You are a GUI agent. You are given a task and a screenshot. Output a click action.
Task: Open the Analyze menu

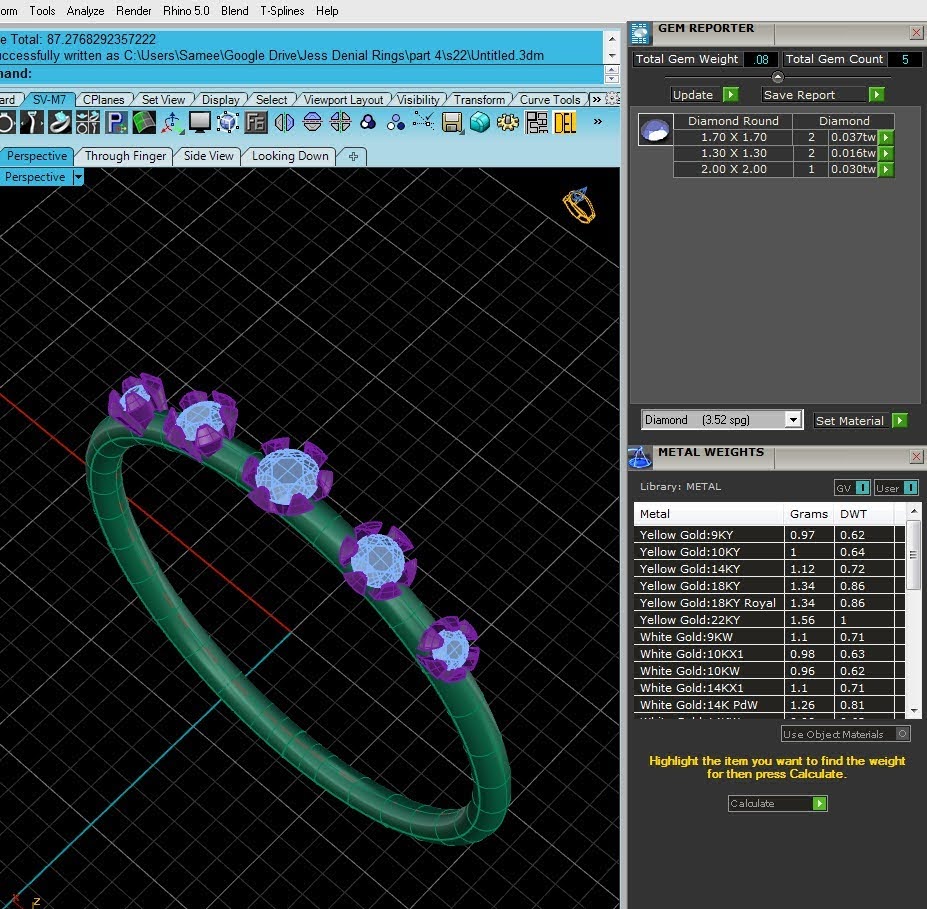point(85,11)
